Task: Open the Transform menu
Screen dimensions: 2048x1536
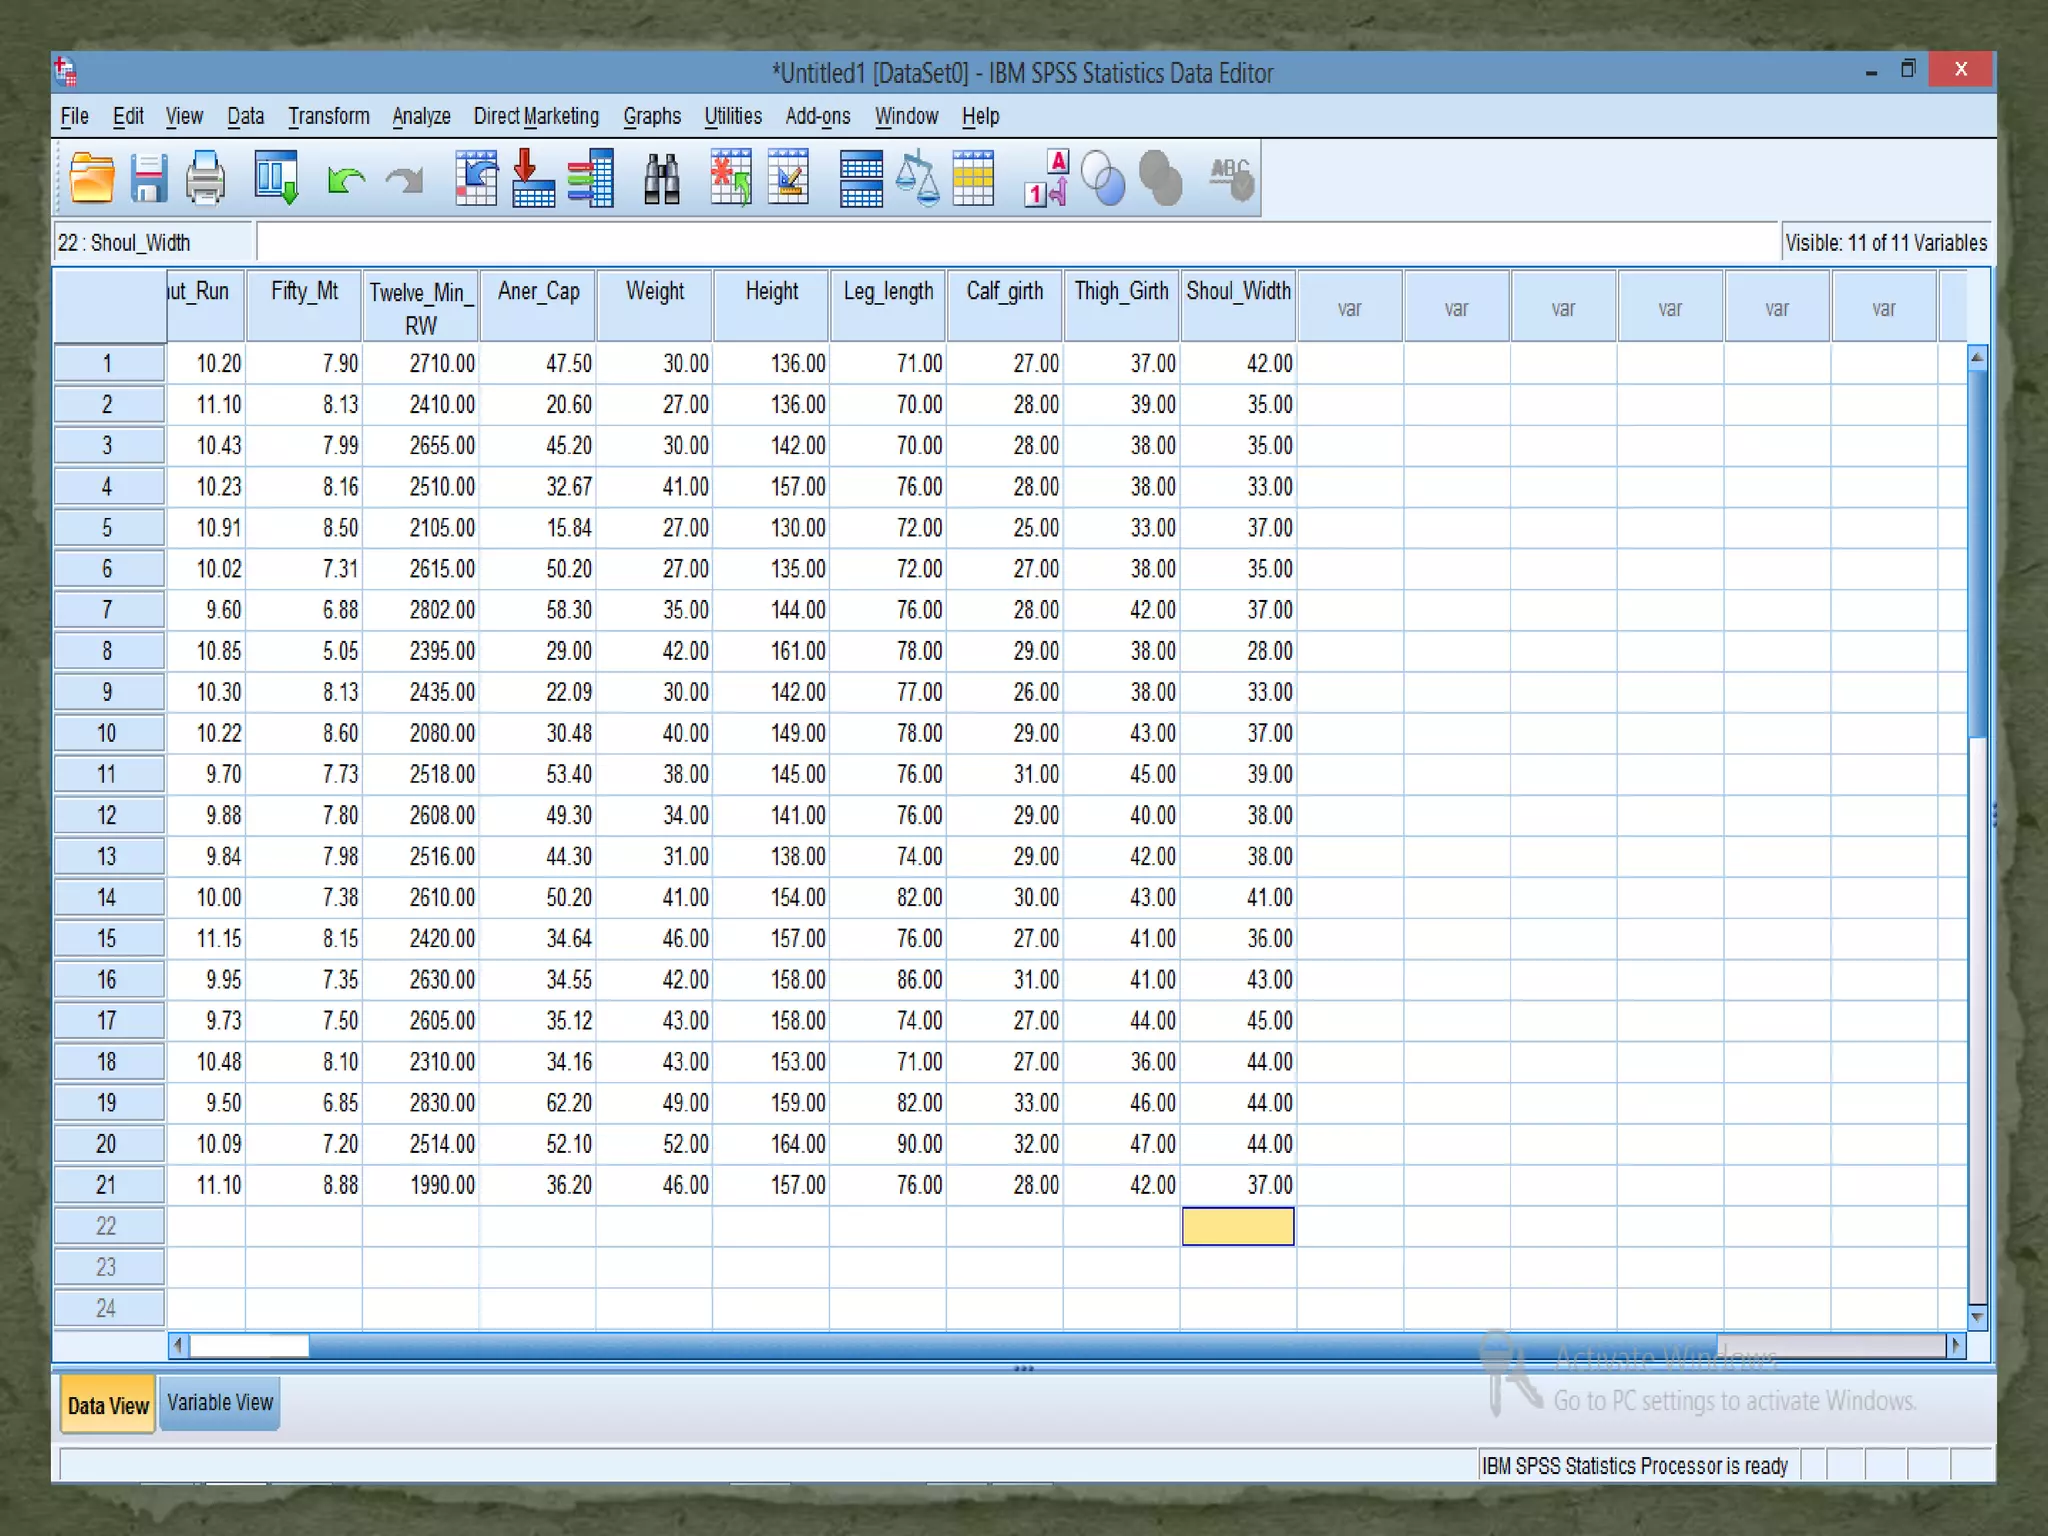Action: pos(328,116)
